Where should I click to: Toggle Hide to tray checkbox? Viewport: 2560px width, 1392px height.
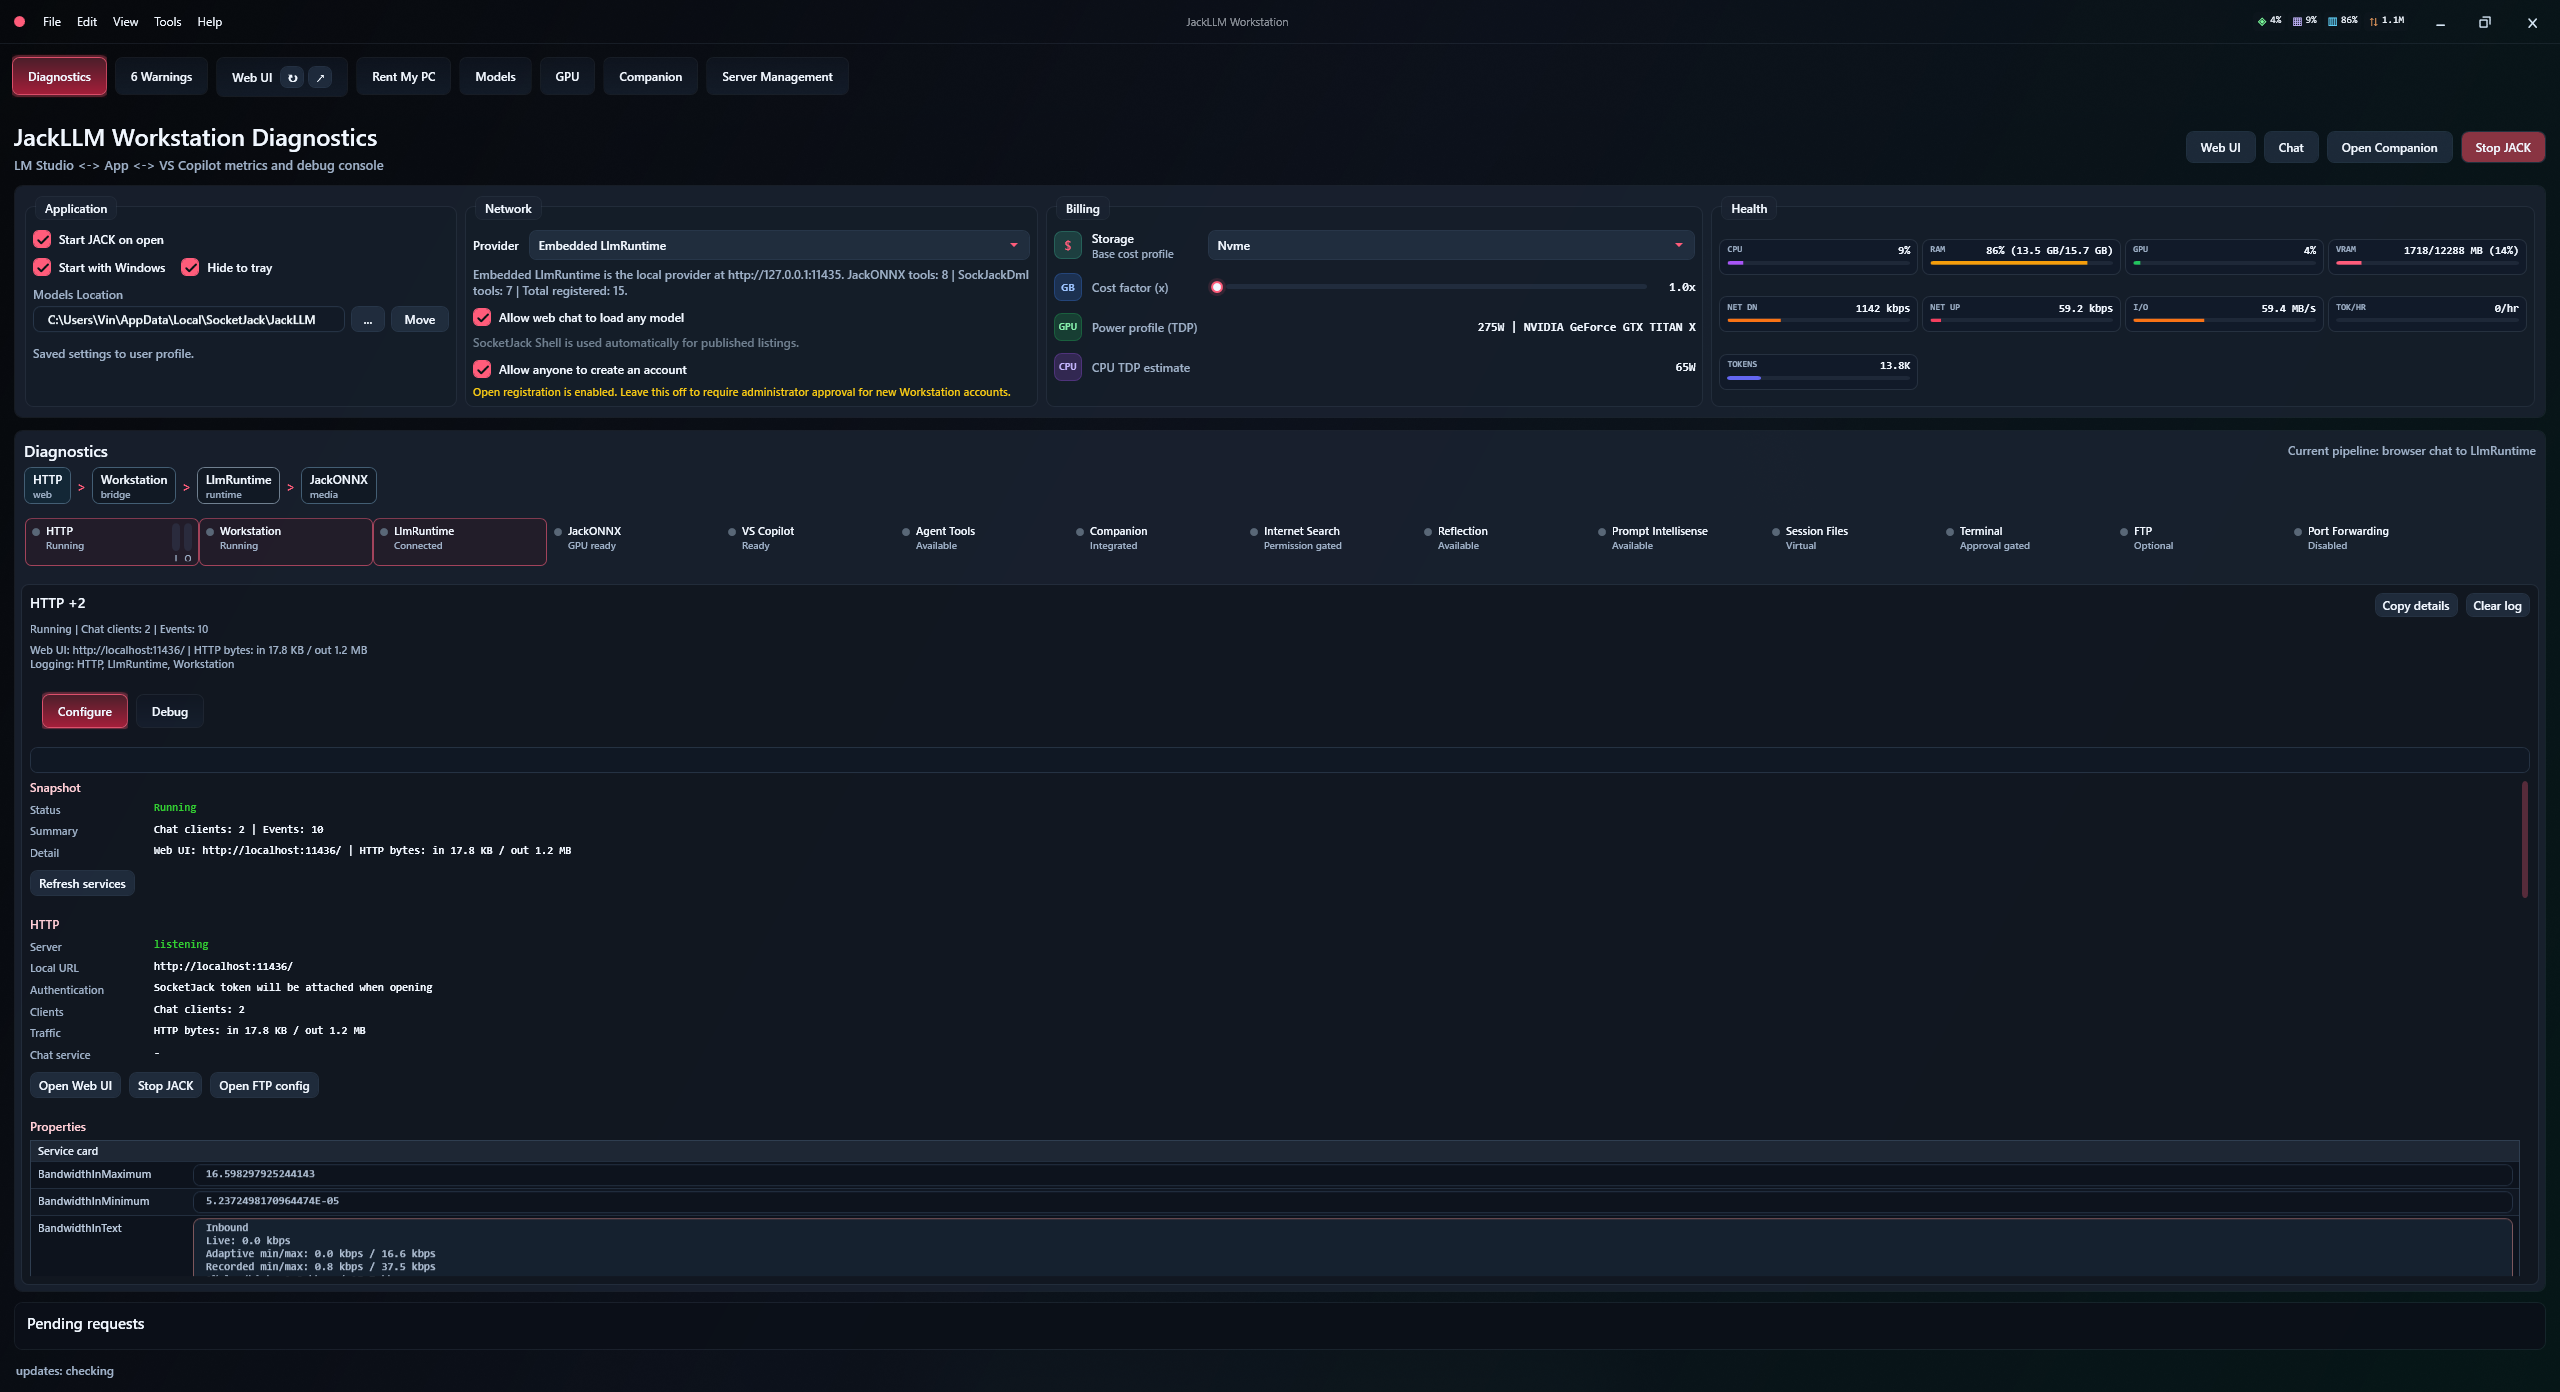pyautogui.click(x=190, y=267)
